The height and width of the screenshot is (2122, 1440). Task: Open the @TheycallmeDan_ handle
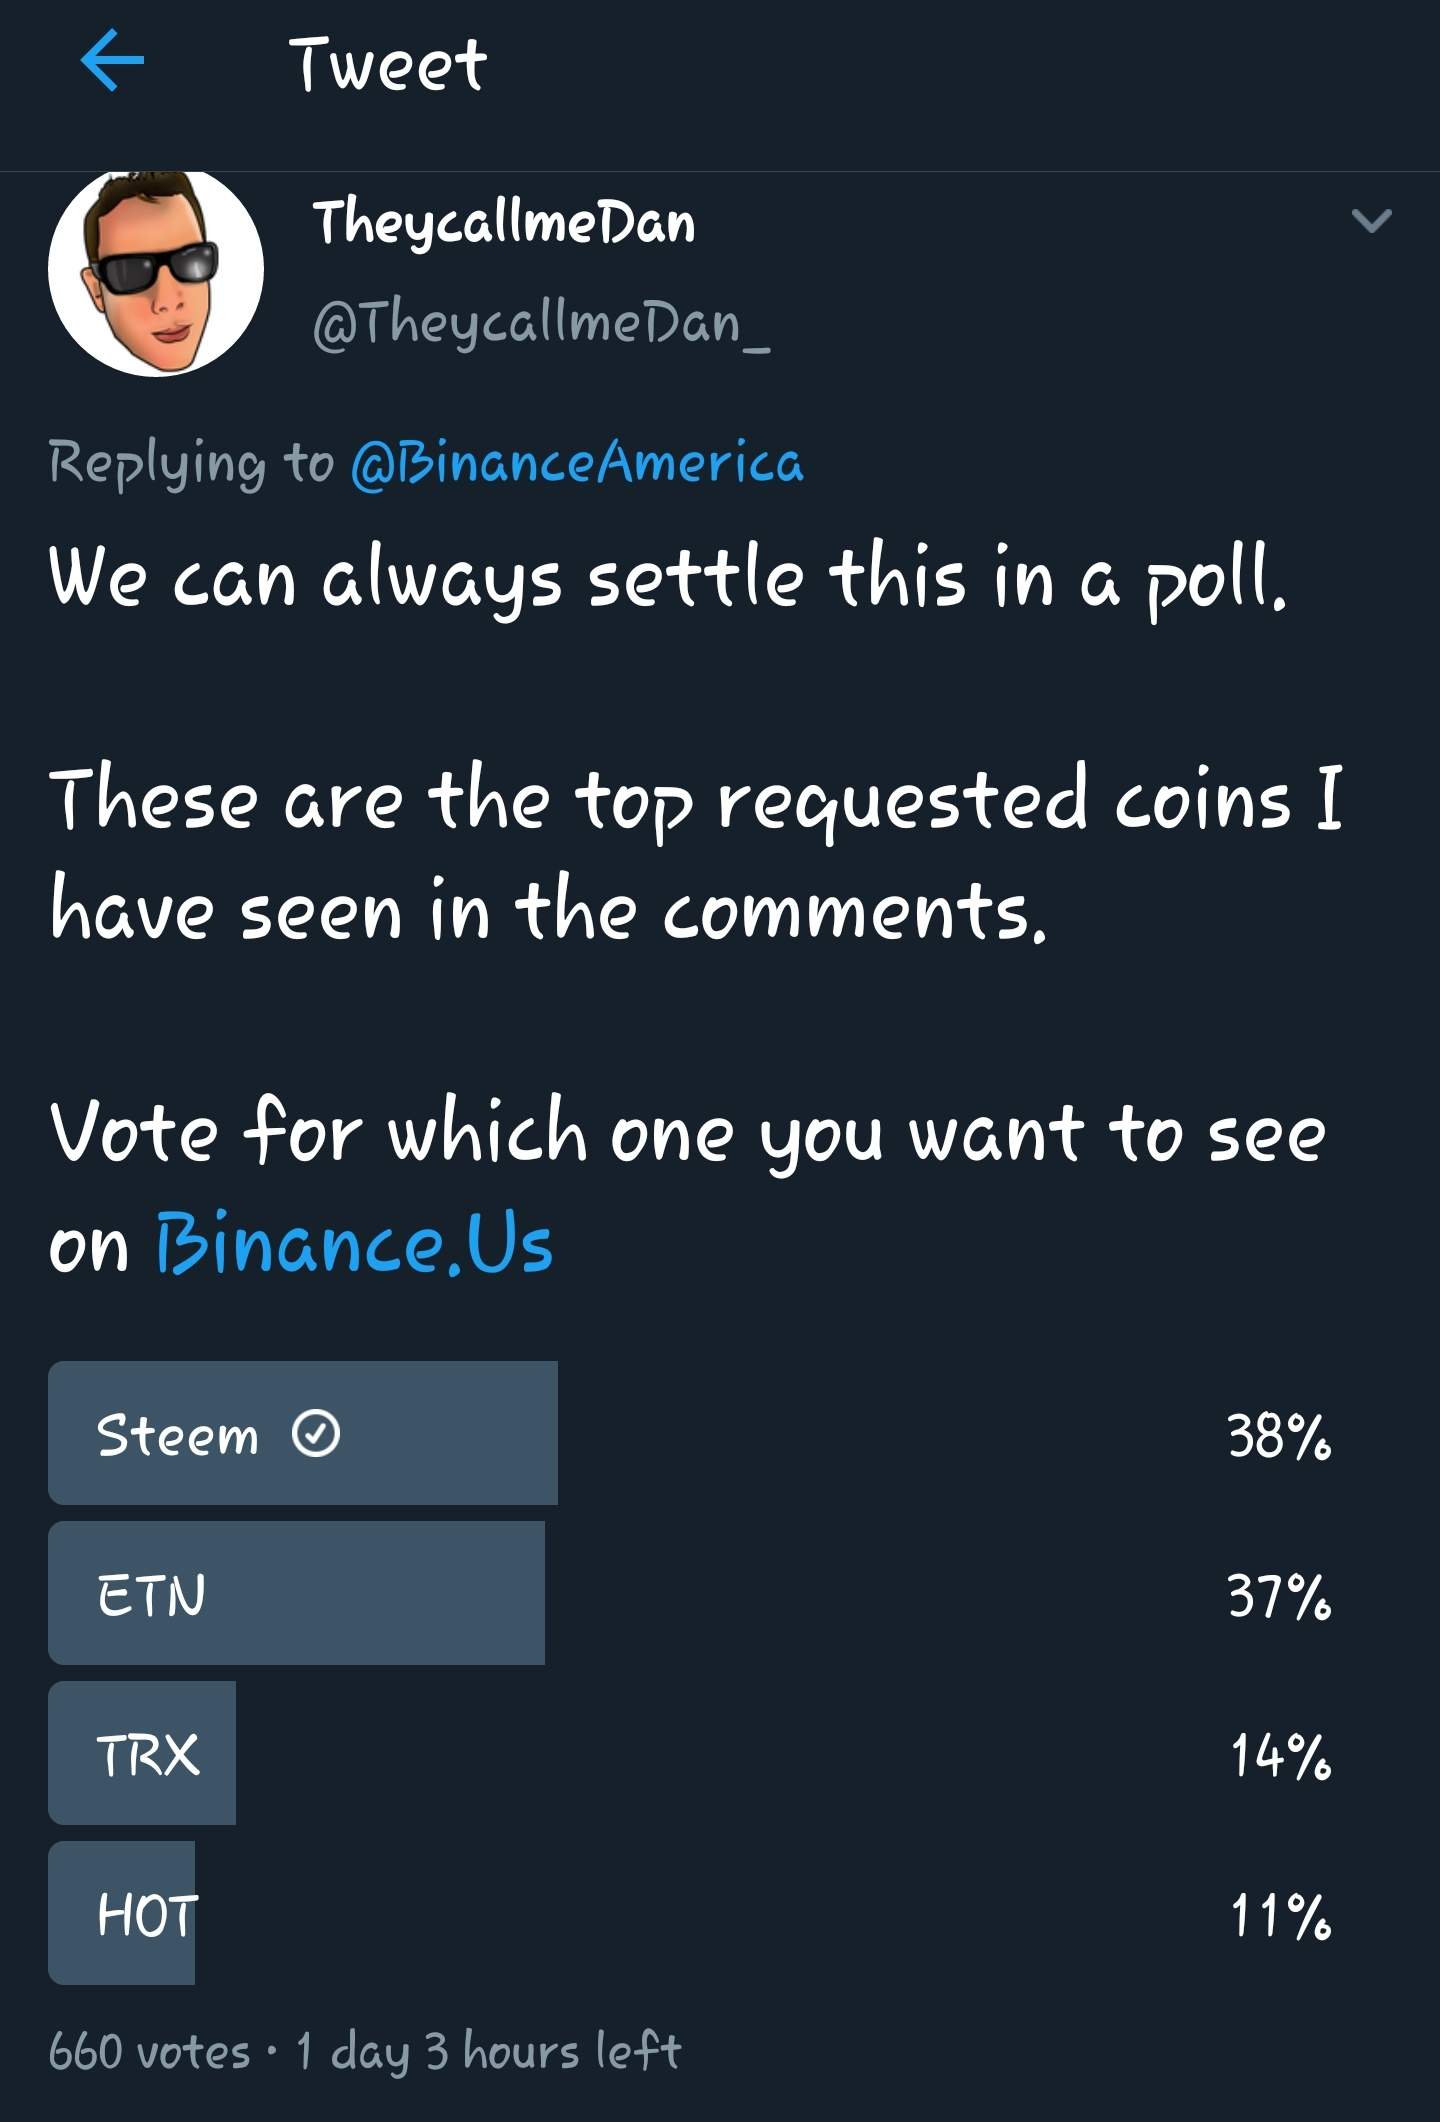(541, 324)
